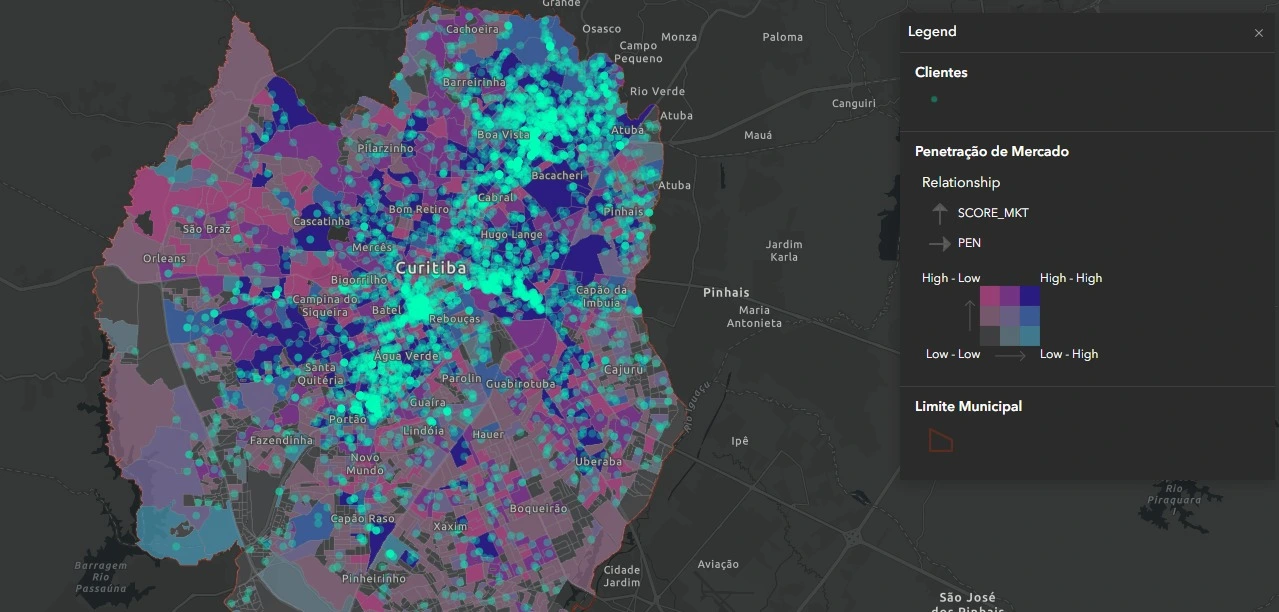1279x612 pixels.
Task: Click the Low - Low legend label
Action: click(x=953, y=354)
